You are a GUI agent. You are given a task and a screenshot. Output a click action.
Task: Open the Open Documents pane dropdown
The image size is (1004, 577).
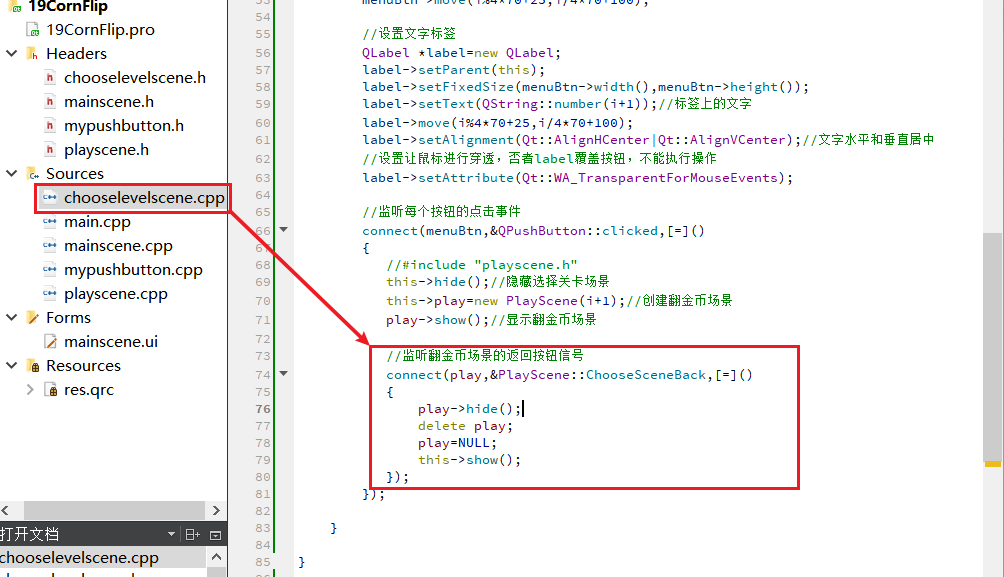click(x=171, y=534)
